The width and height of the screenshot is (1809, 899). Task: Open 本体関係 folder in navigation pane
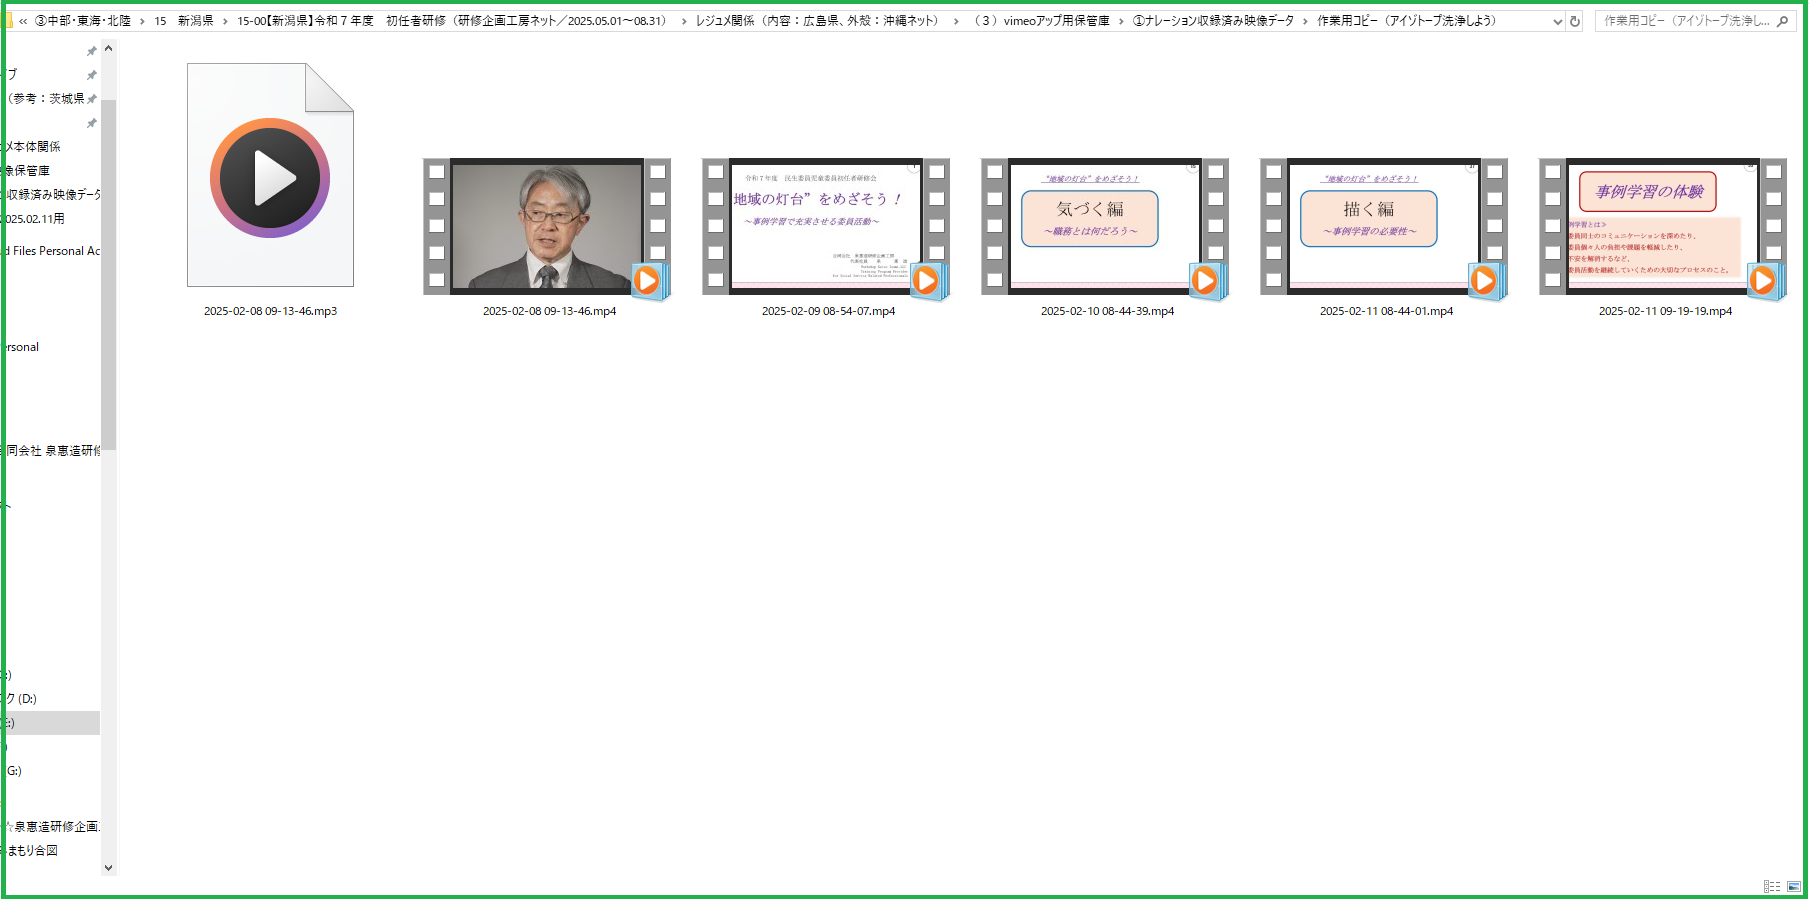point(33,147)
